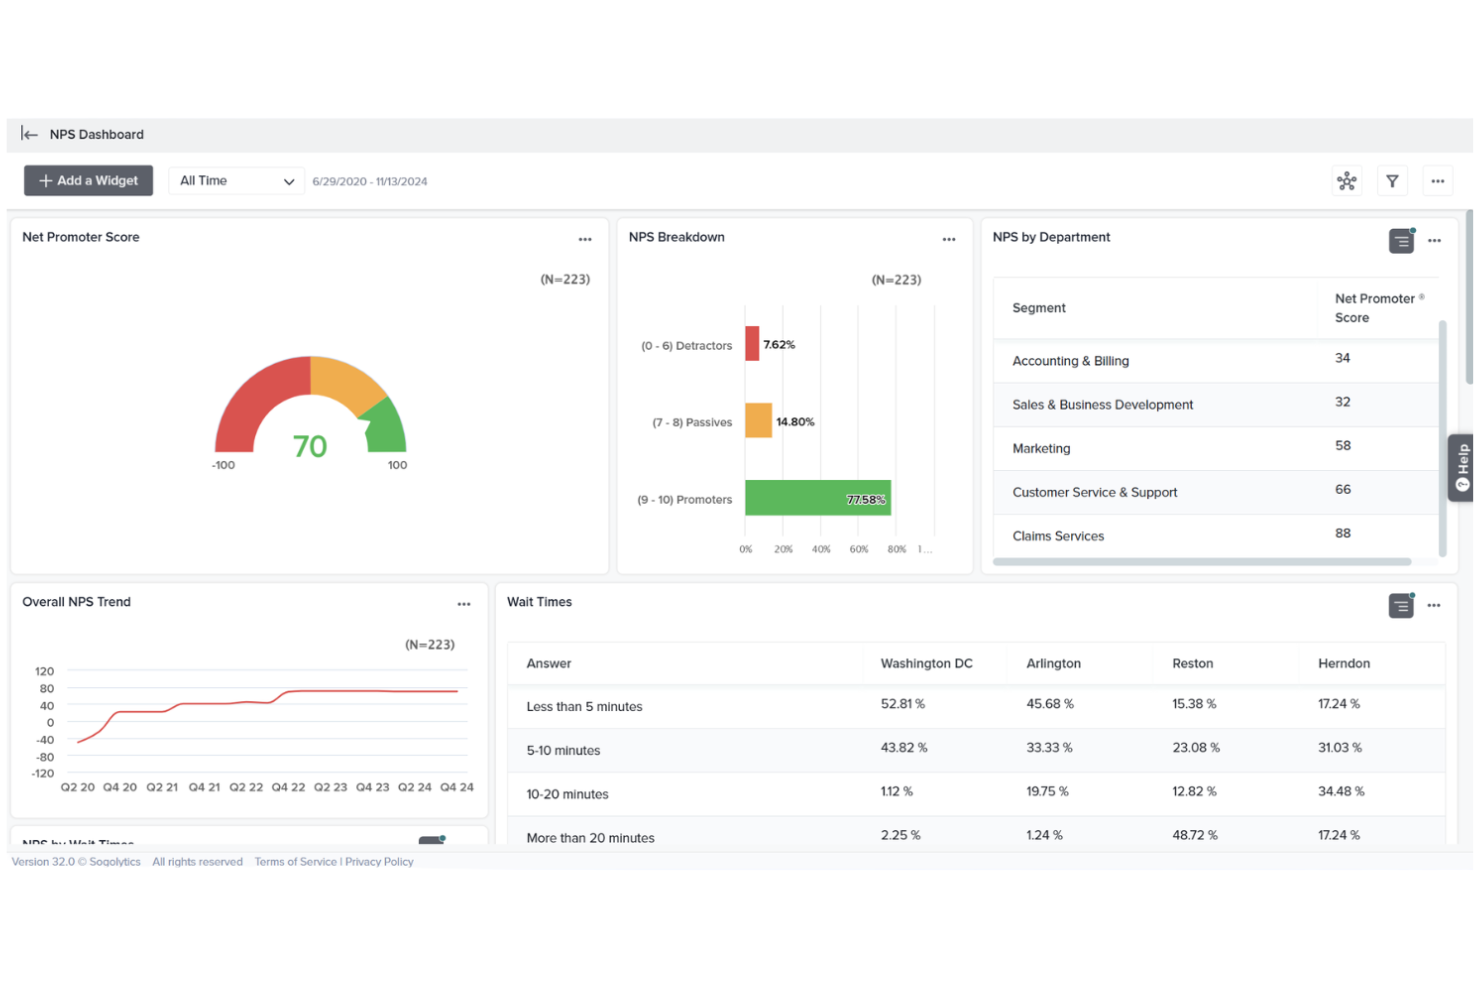This screenshot has height=987, width=1480.
Task: Select the Accounting & Billing row
Action: [1216, 361]
